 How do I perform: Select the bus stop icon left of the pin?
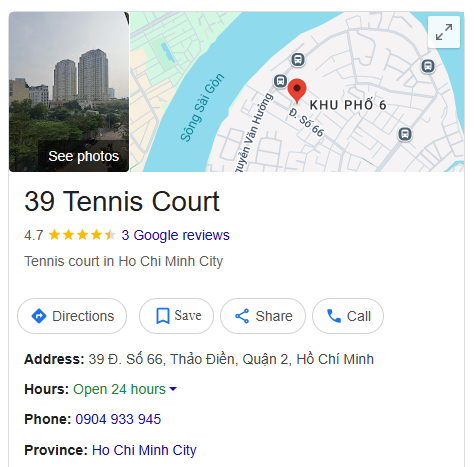pos(280,81)
